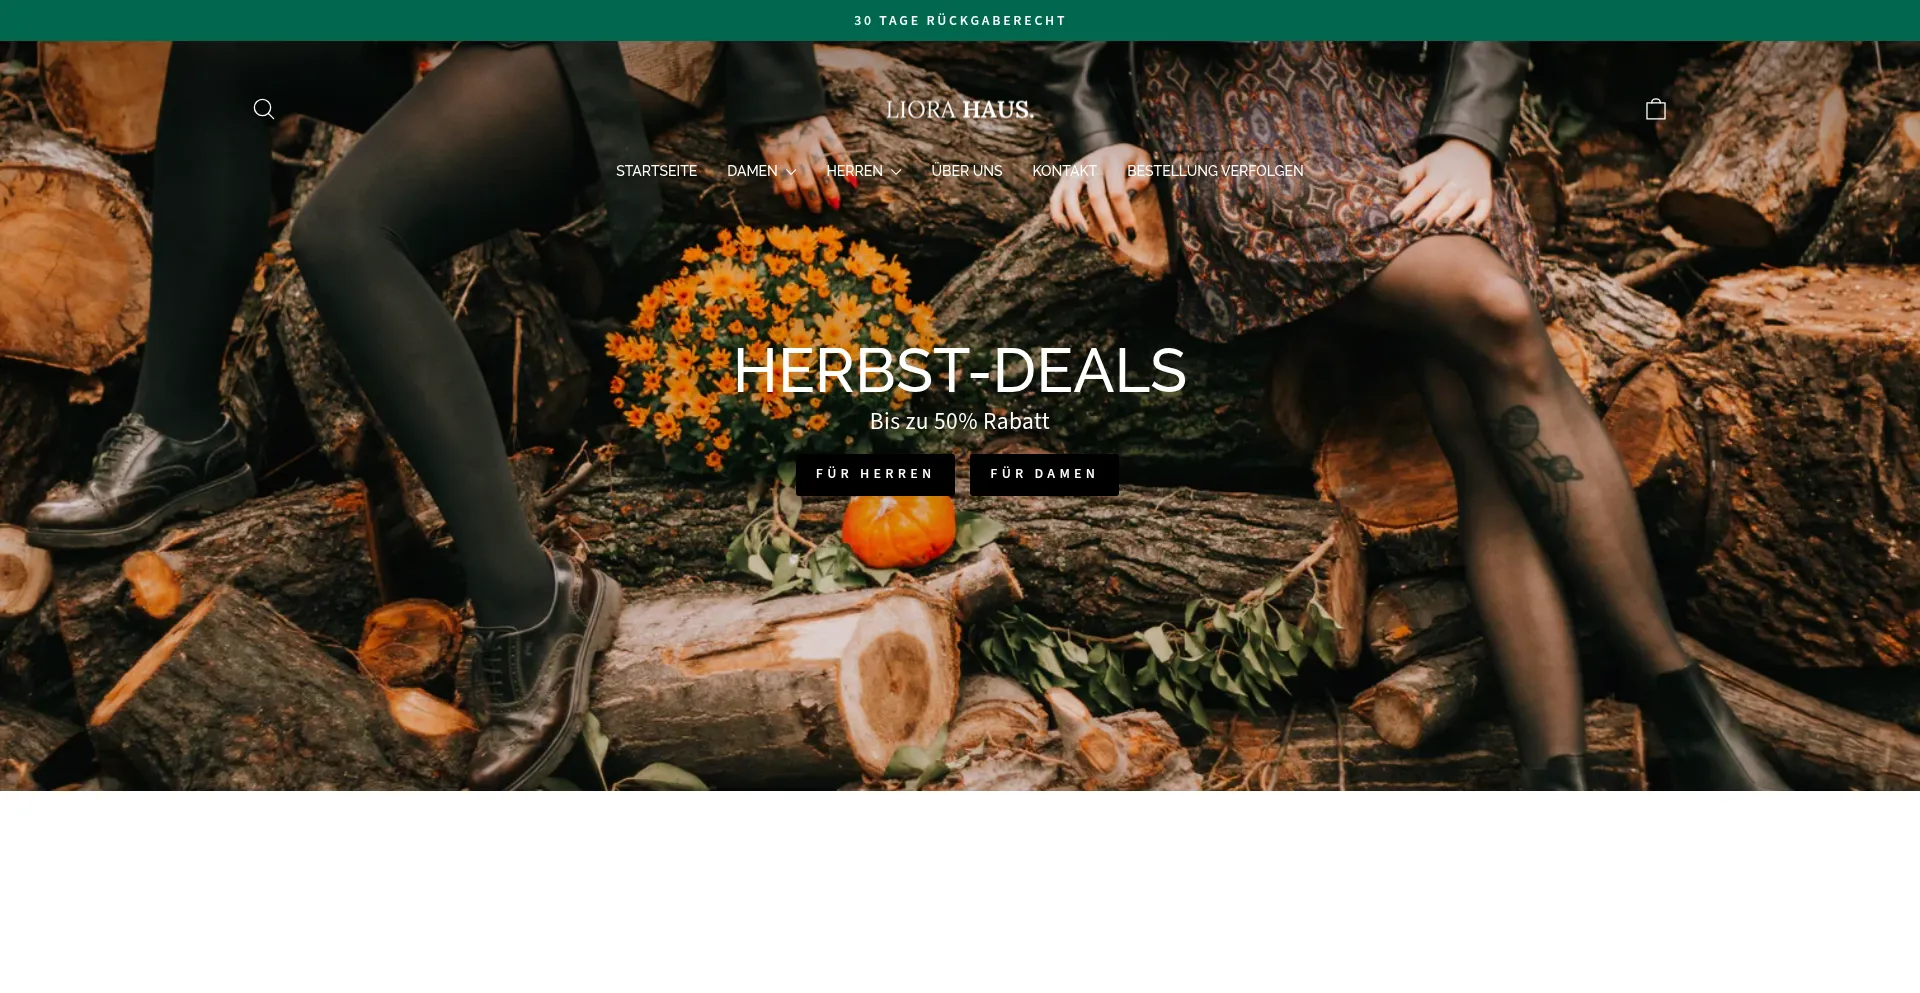Select BESTELLUNG VERFOLGEN in the menu
1920x993 pixels.
tap(1215, 171)
